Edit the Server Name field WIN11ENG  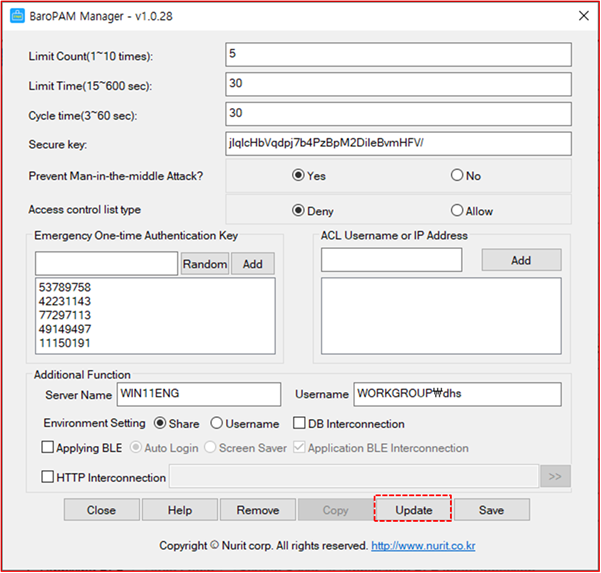click(199, 394)
